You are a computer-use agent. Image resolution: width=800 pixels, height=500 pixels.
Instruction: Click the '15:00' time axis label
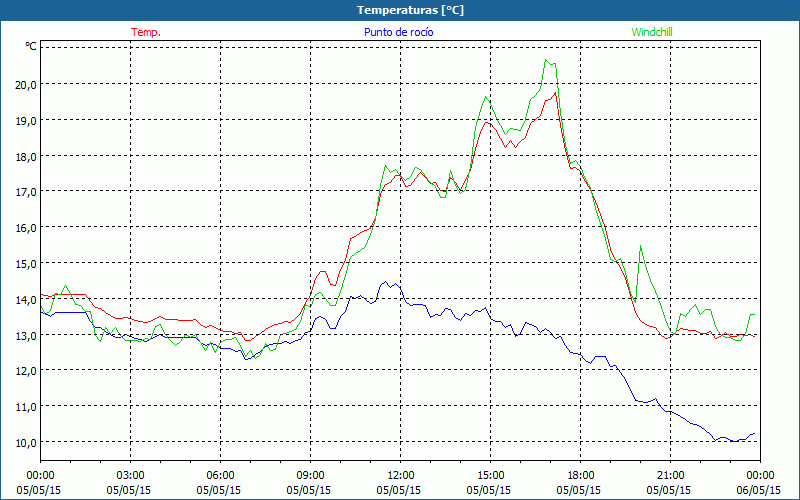click(490, 476)
